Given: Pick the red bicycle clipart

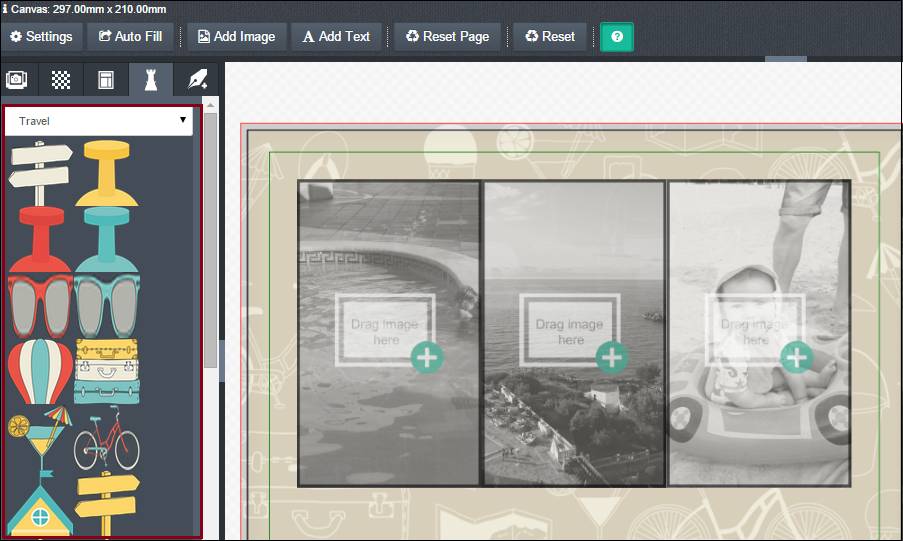Looking at the screenshot, I should (x=106, y=437).
